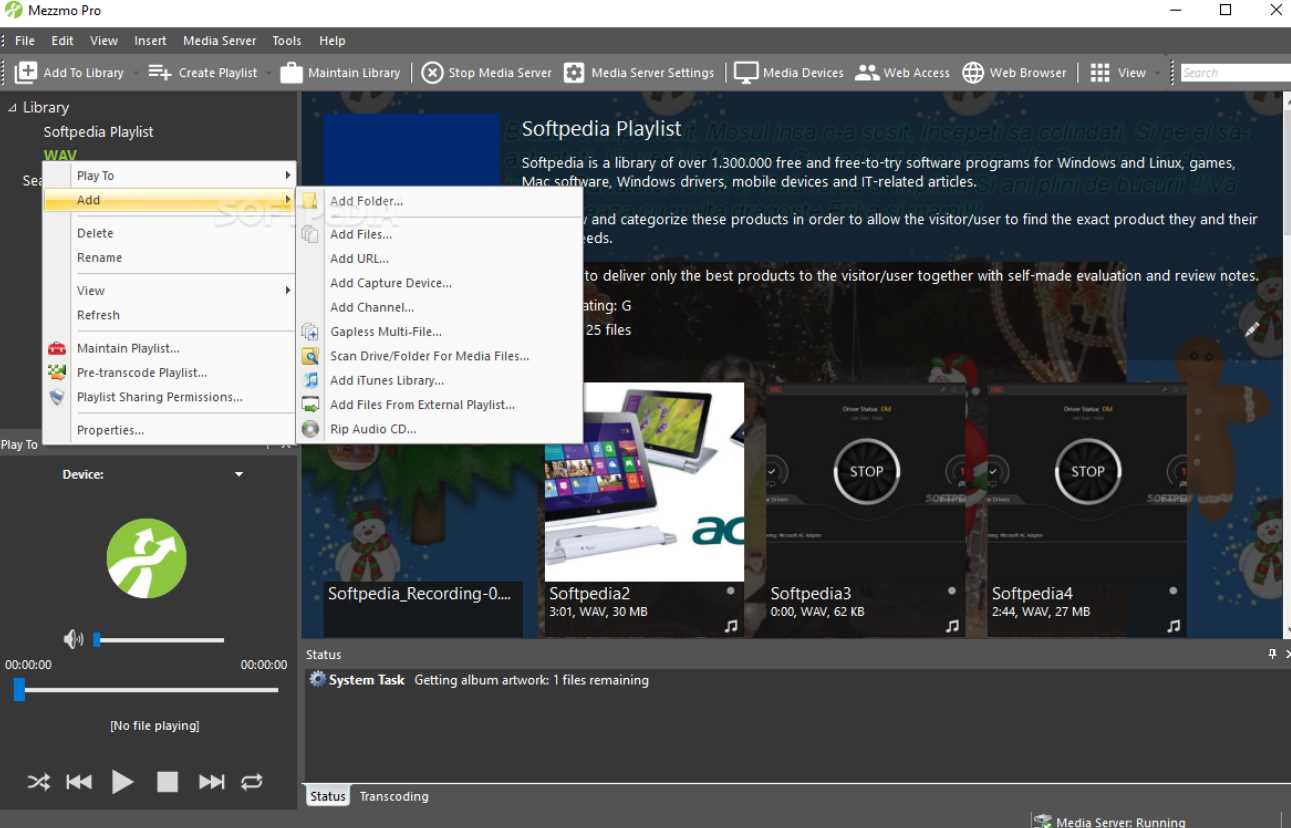Launch Web Browser from the toolbar
The image size is (1291, 828).
[x=1015, y=72]
